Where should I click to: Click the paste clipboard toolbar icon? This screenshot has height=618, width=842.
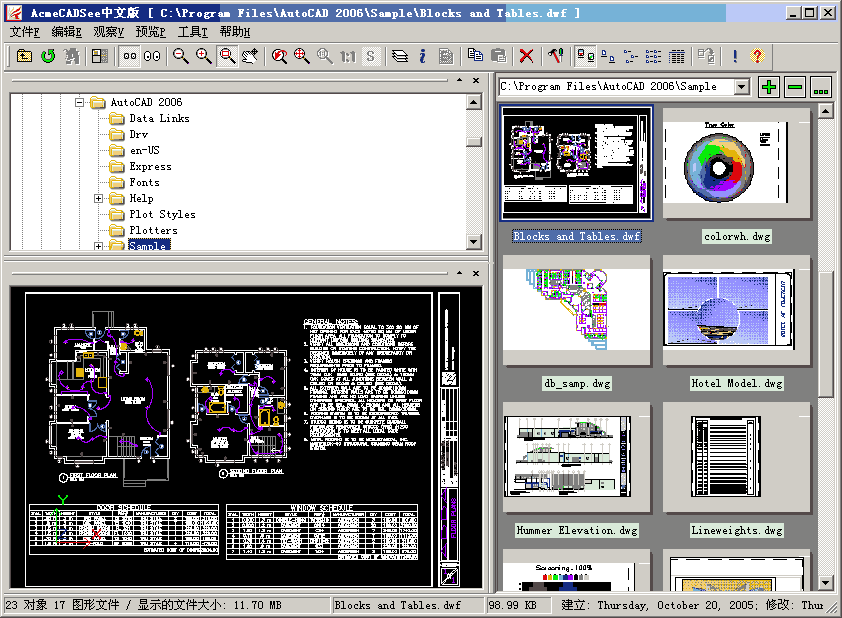click(498, 56)
